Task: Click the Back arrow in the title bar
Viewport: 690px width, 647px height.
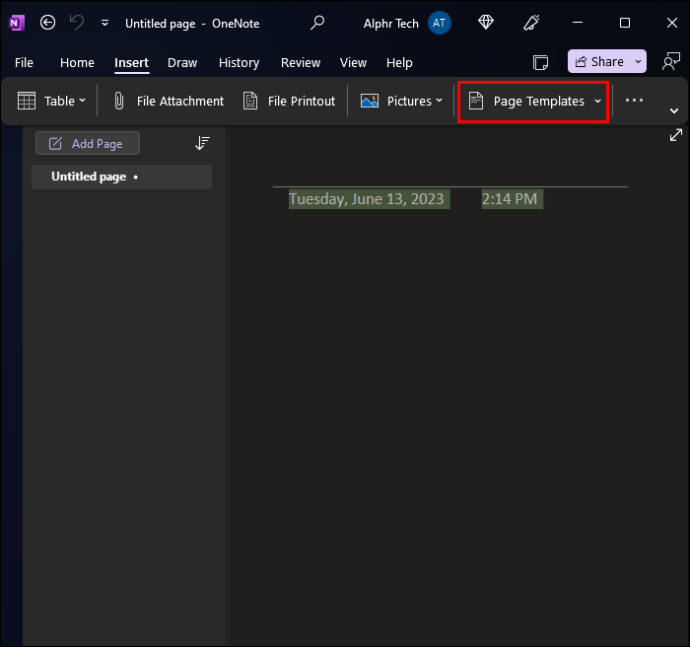Action: pos(48,23)
